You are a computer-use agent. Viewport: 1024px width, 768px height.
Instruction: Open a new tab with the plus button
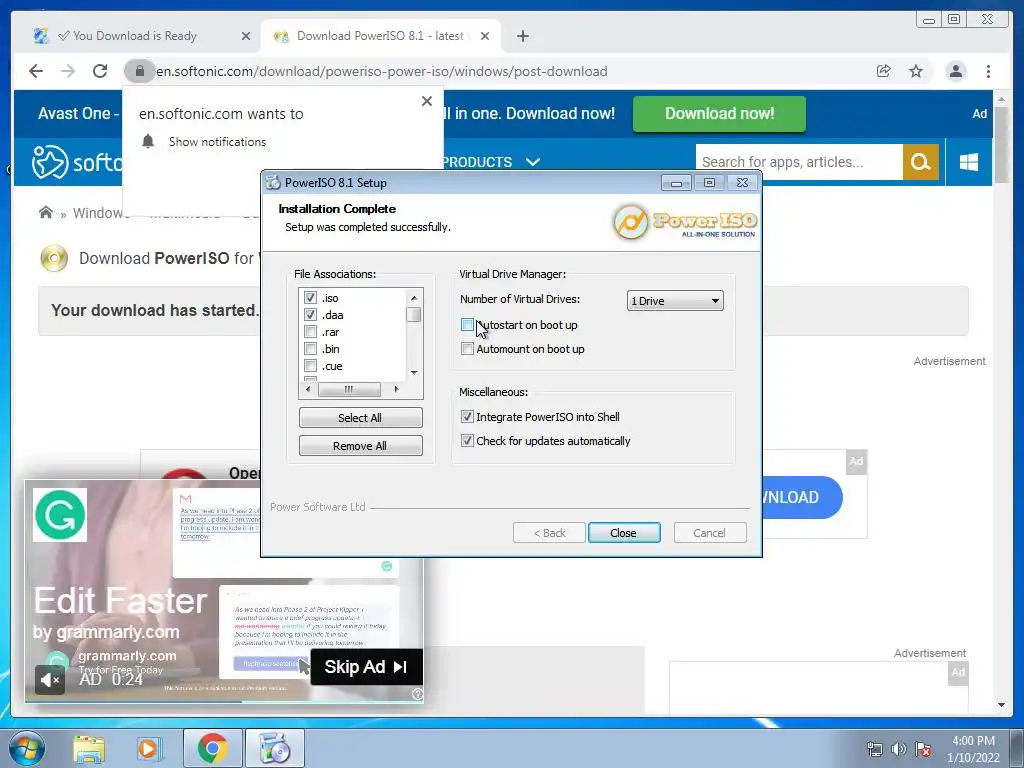[x=522, y=36]
